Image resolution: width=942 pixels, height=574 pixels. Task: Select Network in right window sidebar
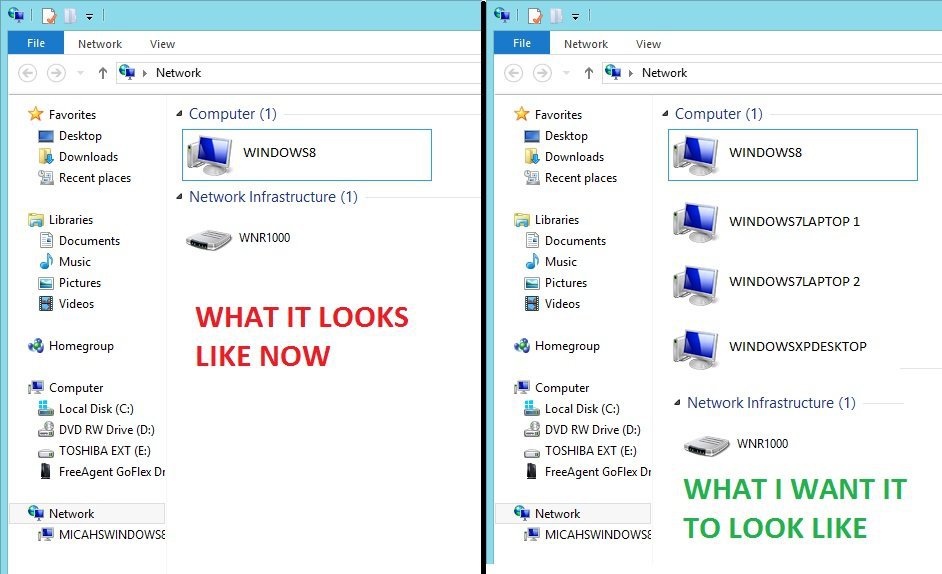pyautogui.click(x=573, y=513)
